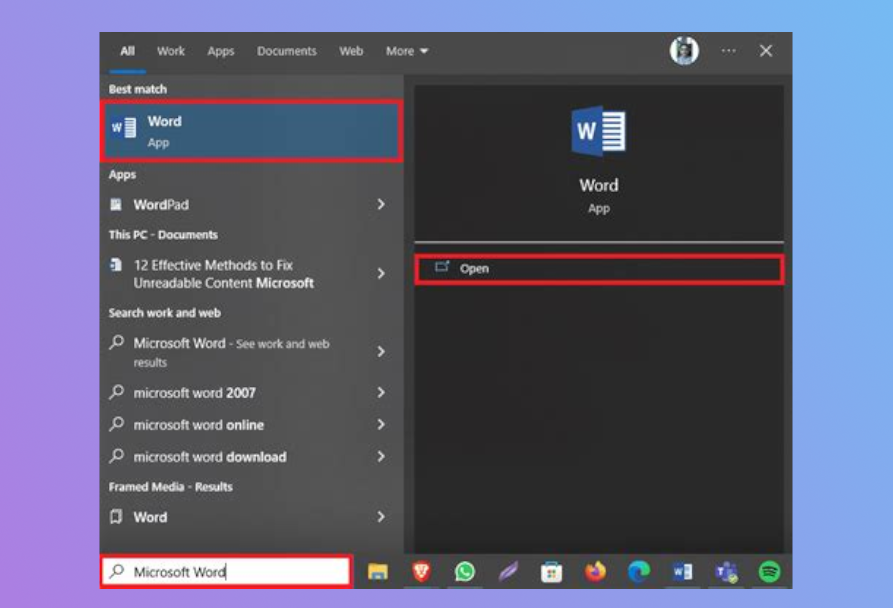893x608 pixels.
Task: Switch to the Documents search tab
Action: click(286, 51)
